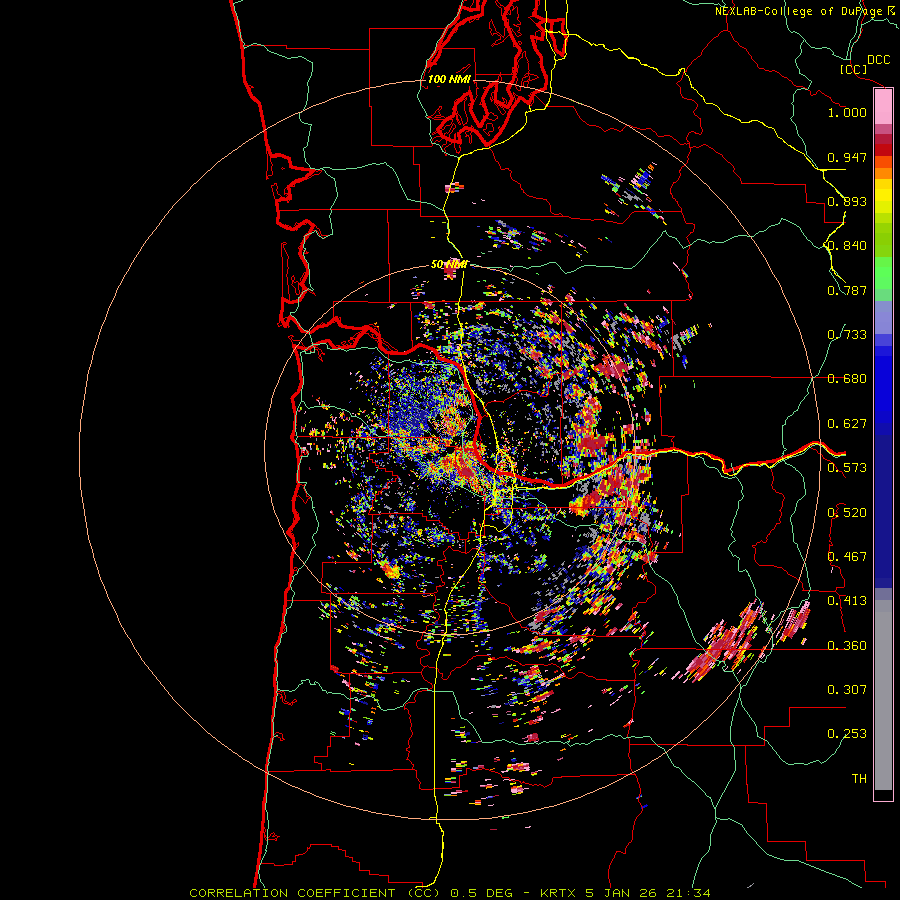900x900 pixels.
Task: Select the 0.573 scale value
Action: click(x=847, y=468)
